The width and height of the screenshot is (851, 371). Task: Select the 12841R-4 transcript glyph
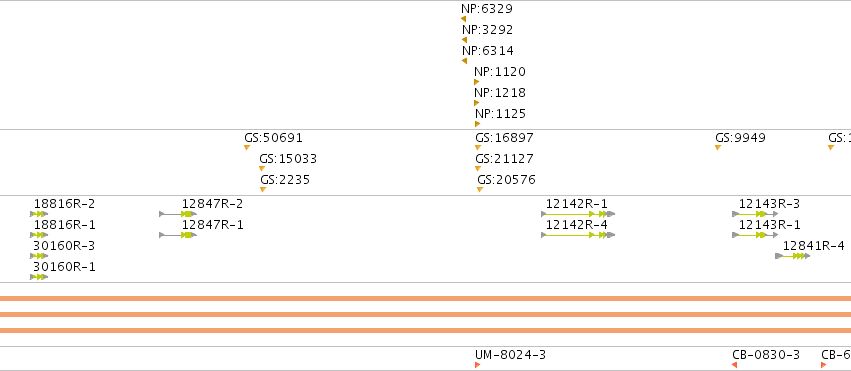tap(792, 255)
